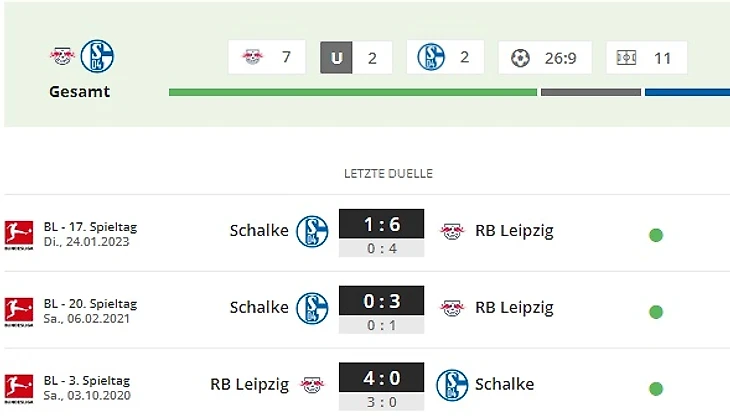730x416 pixels.
Task: Click the Schalke crest in the 24.01.2023 match
Action: (x=313, y=232)
